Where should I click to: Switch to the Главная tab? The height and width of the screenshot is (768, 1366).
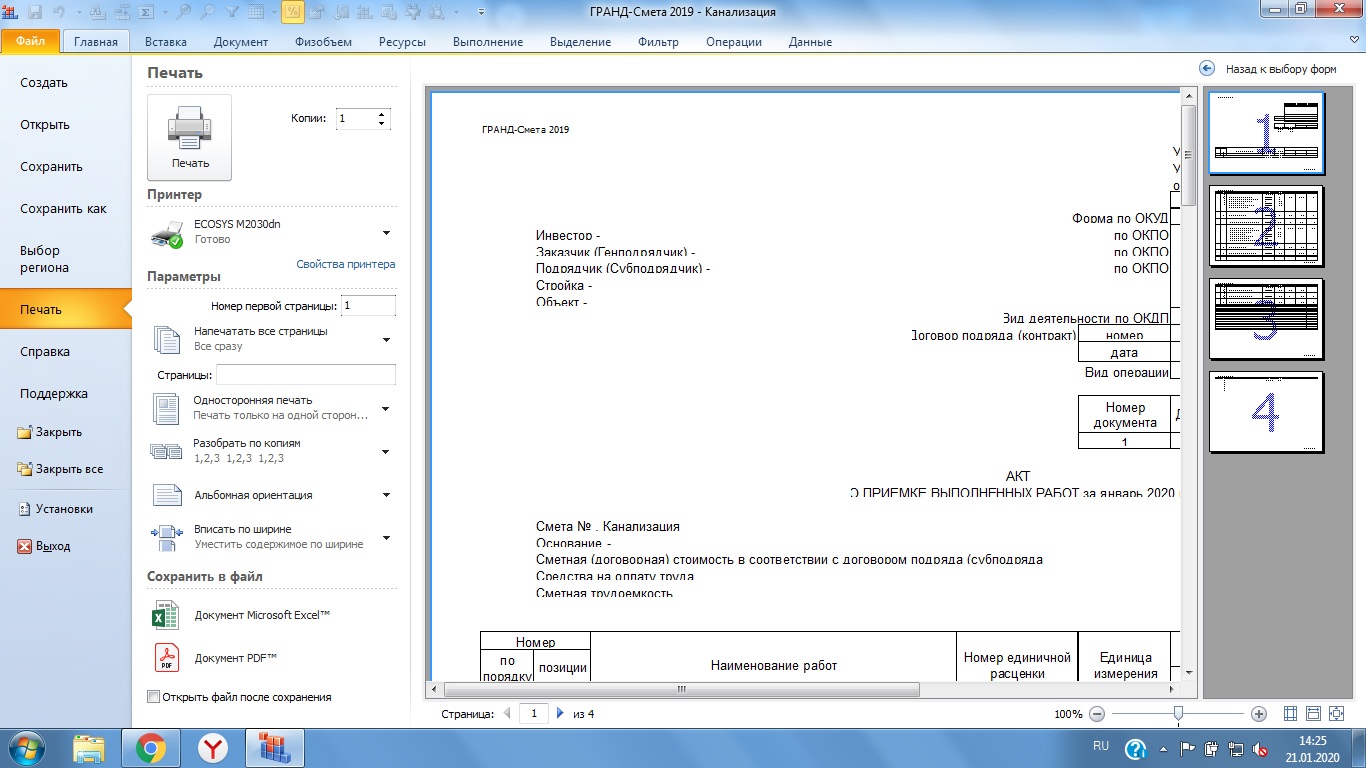(x=96, y=42)
